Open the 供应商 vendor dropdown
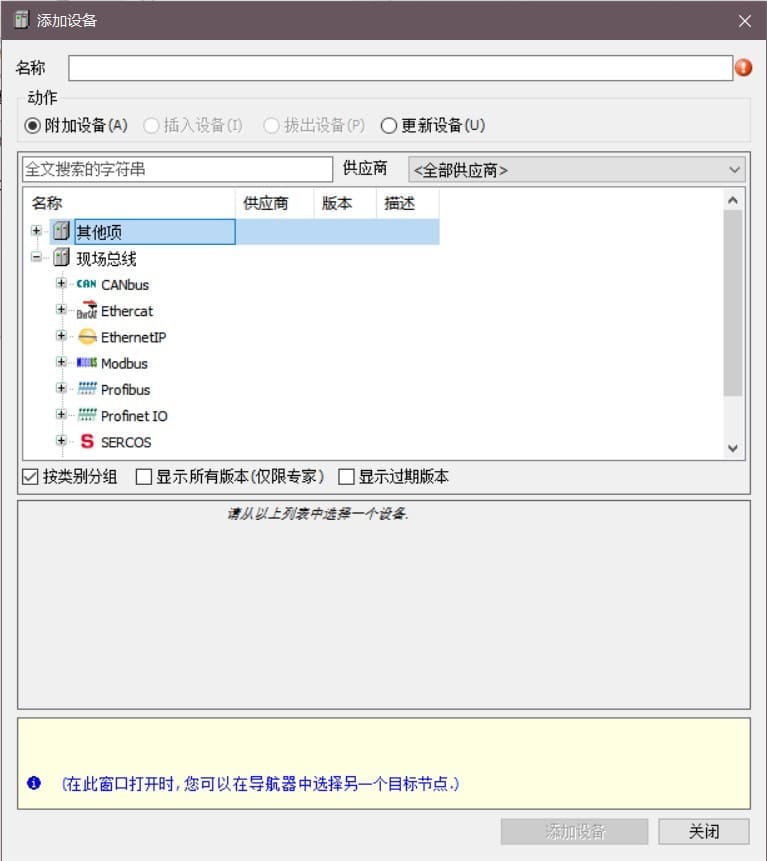Image resolution: width=767 pixels, height=861 pixels. [577, 170]
